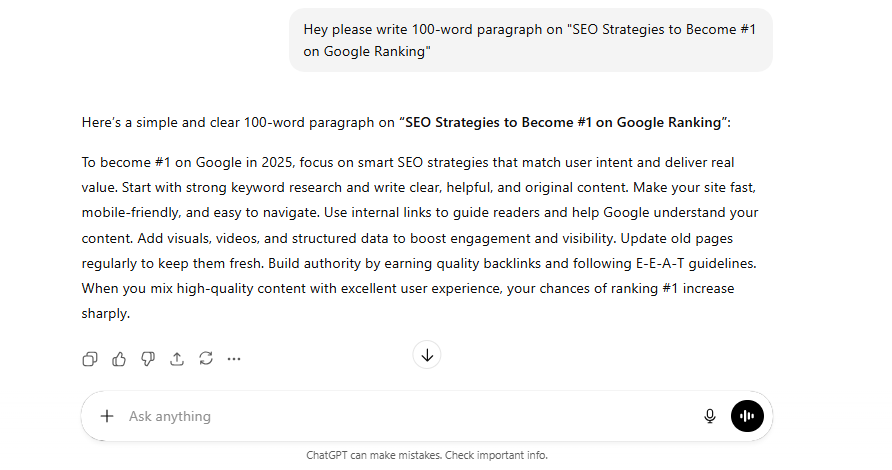
Task: Jump to bottom with the down-arrow button
Action: 427,355
